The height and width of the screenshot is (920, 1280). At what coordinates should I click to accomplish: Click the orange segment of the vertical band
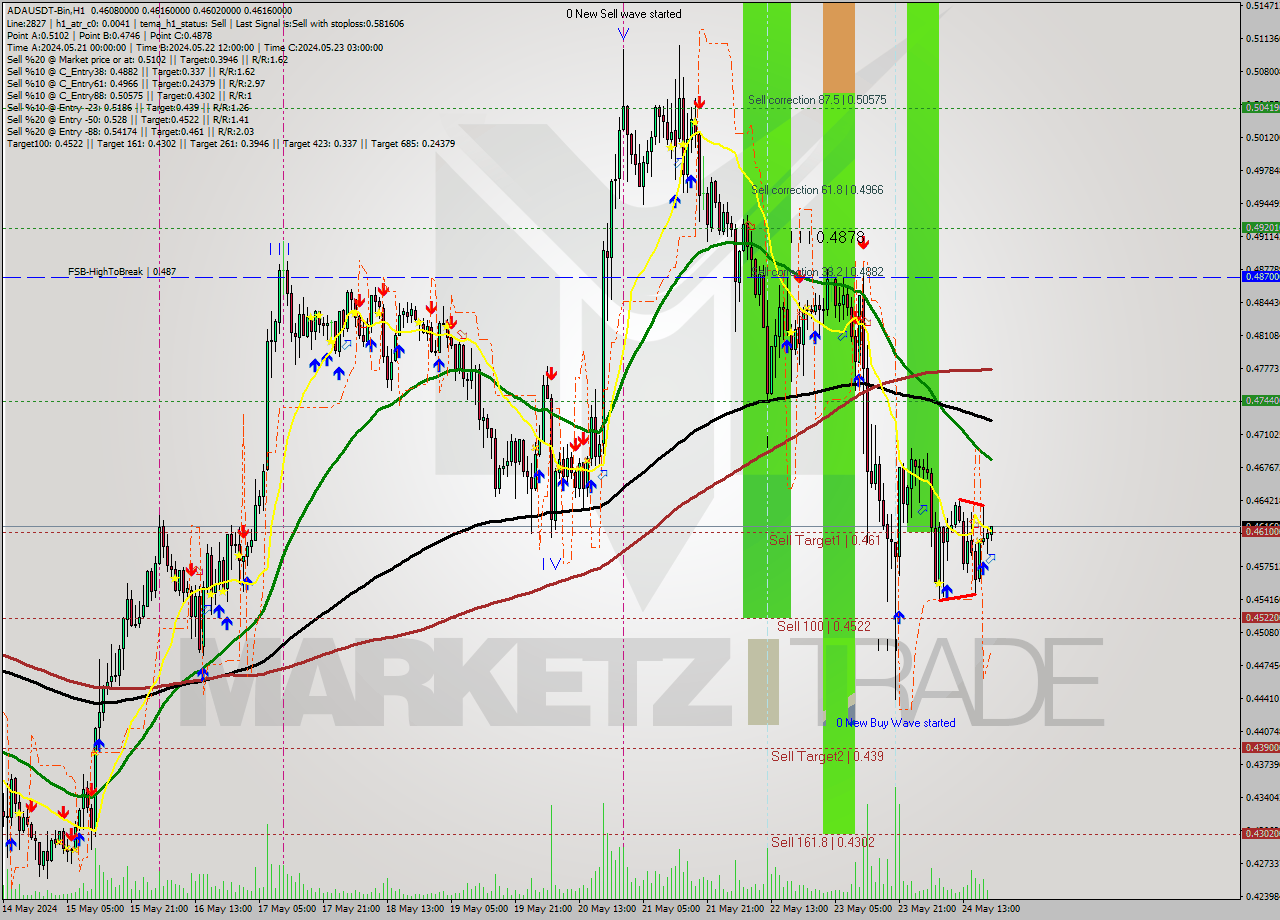[839, 48]
